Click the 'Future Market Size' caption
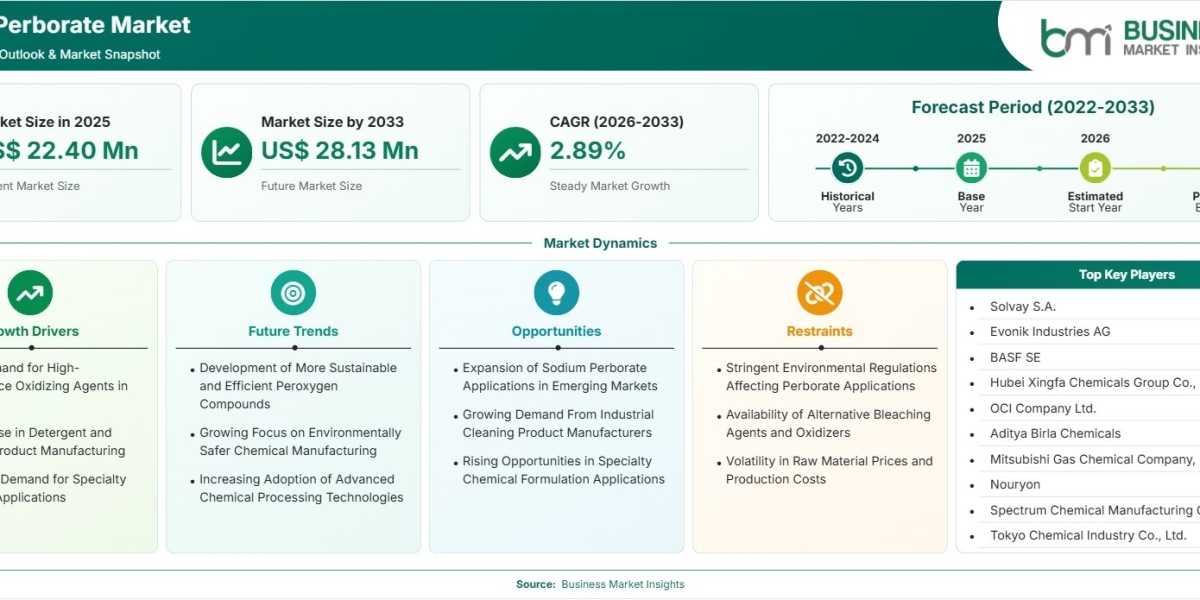This screenshot has width=1200, height=600. (312, 186)
